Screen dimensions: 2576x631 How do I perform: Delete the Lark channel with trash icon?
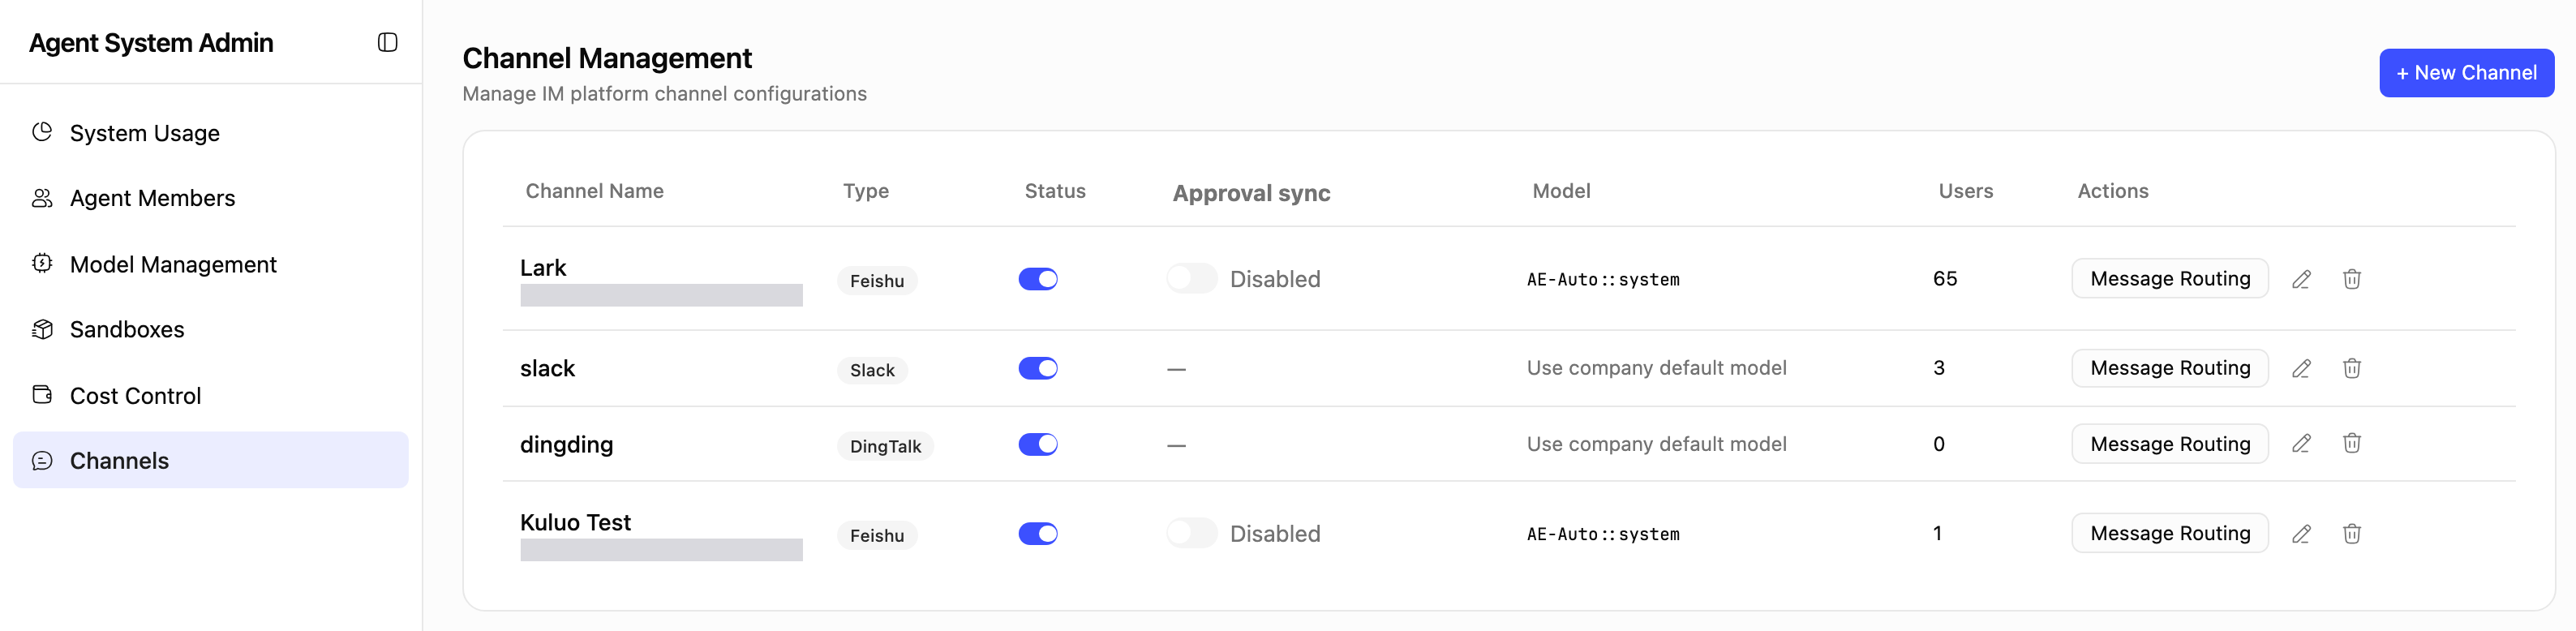[x=2352, y=279]
